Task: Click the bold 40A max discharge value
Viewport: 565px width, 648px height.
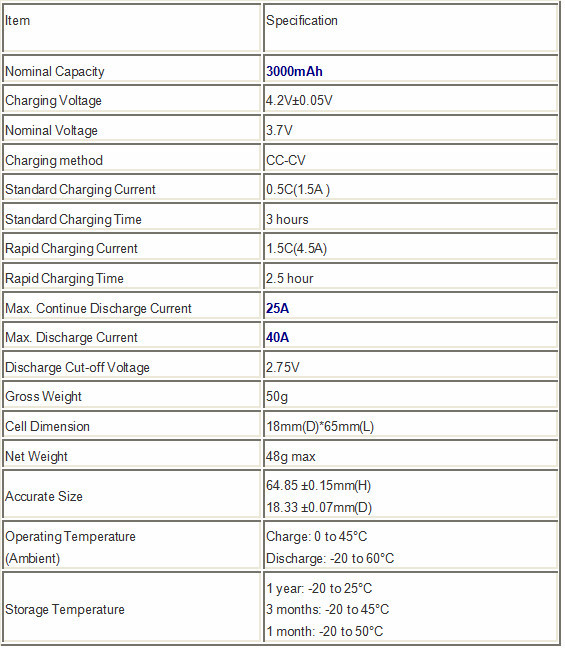Action: [x=277, y=338]
